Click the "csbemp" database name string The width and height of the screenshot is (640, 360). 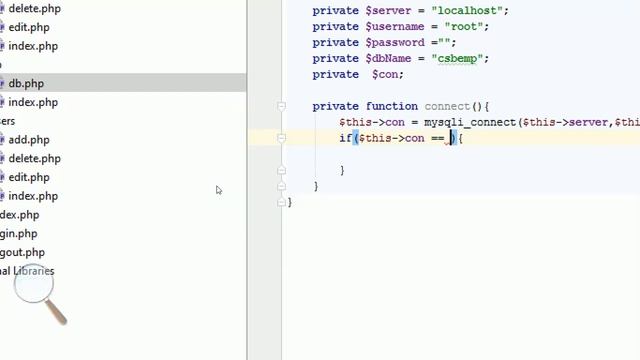457,58
